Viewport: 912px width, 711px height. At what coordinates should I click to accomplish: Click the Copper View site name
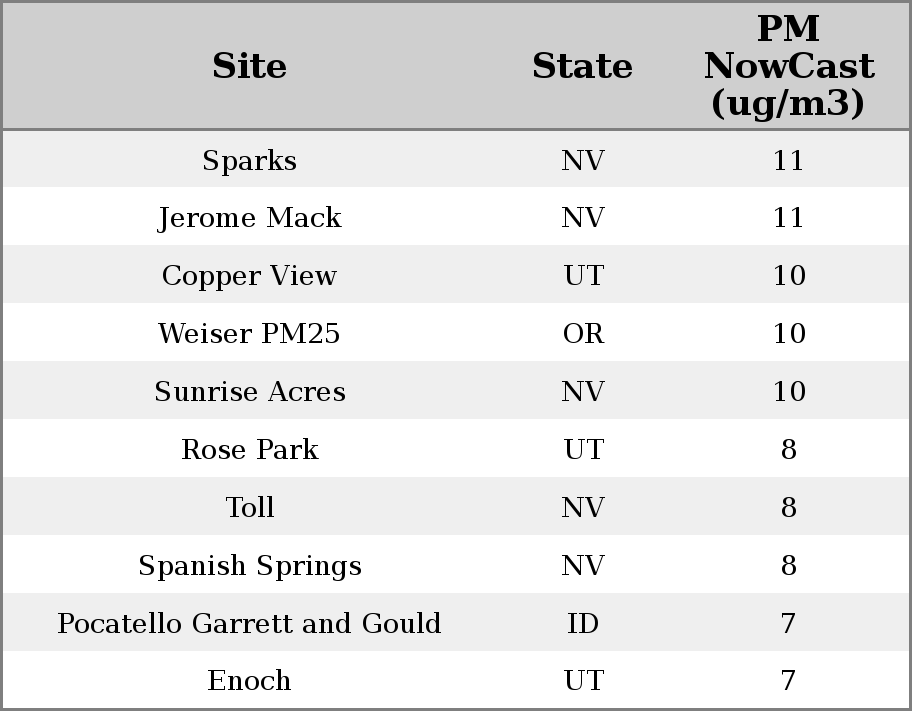(x=249, y=276)
